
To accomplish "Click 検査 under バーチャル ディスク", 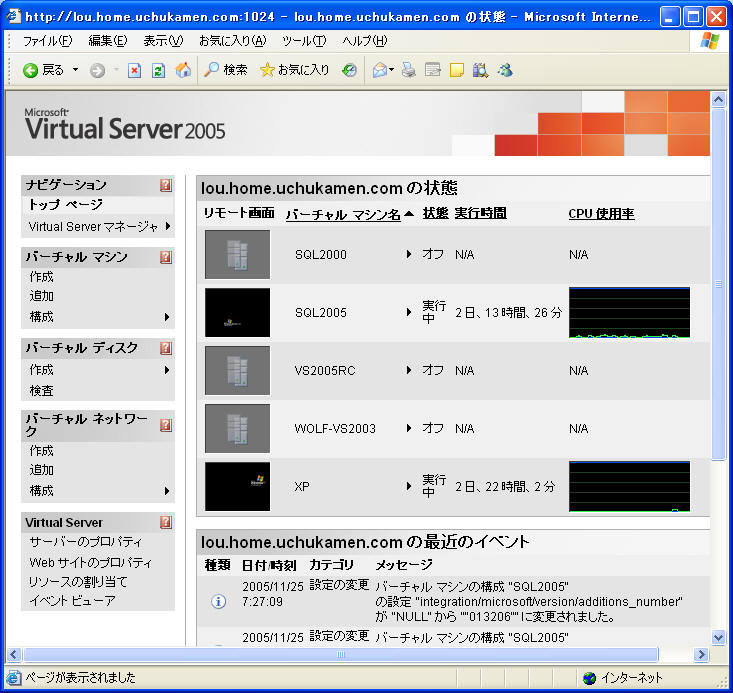I will pos(41,390).
